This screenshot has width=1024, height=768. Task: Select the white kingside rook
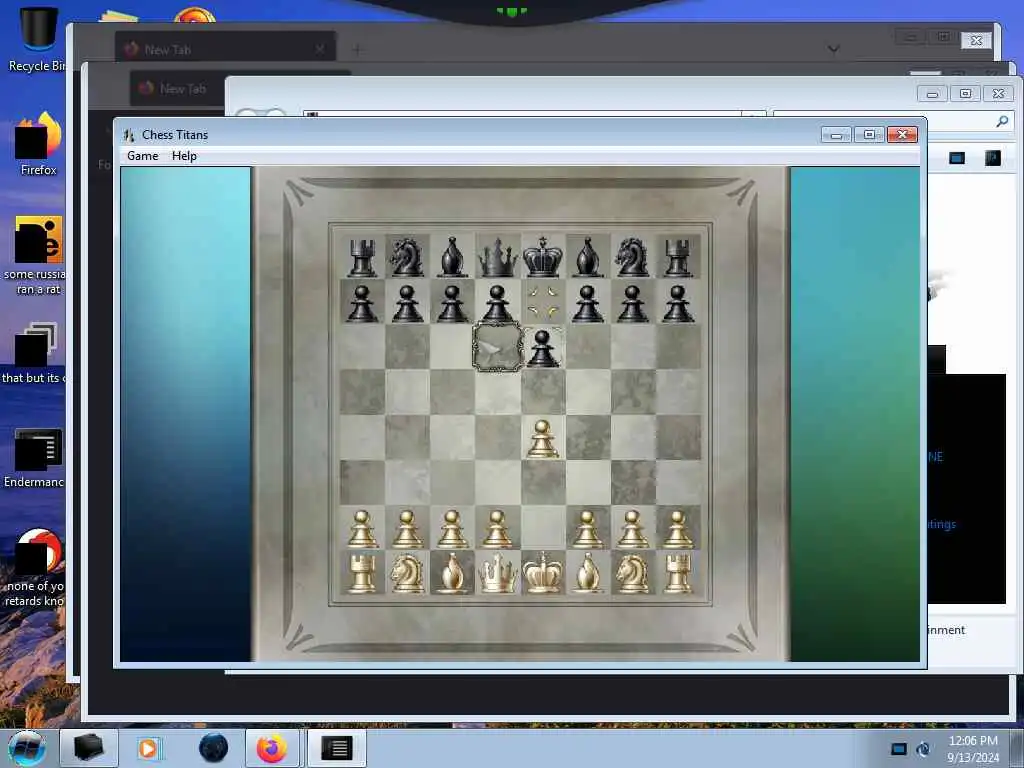[678, 573]
